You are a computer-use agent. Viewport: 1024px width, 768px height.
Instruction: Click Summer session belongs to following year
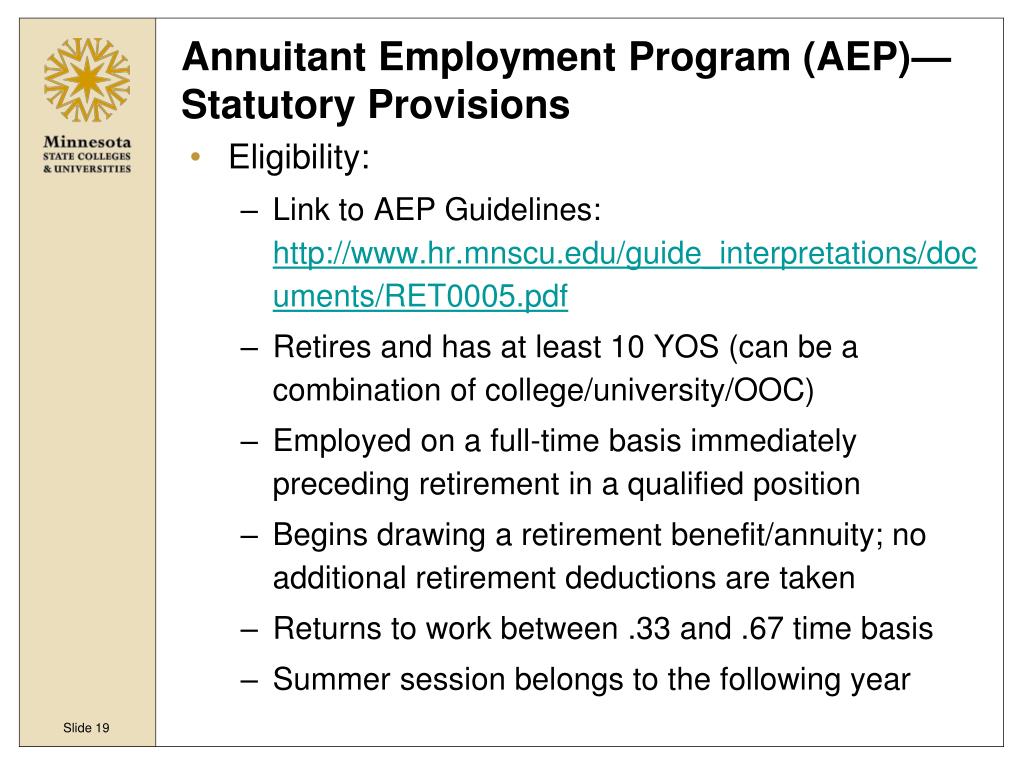coord(591,679)
